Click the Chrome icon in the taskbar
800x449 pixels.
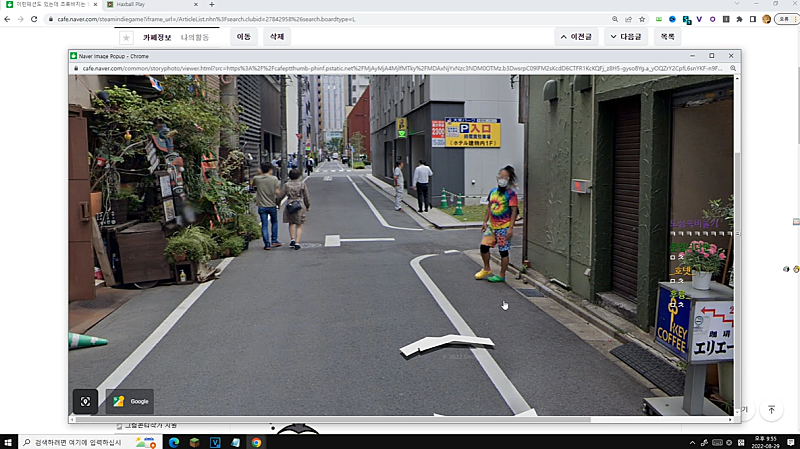point(256,442)
